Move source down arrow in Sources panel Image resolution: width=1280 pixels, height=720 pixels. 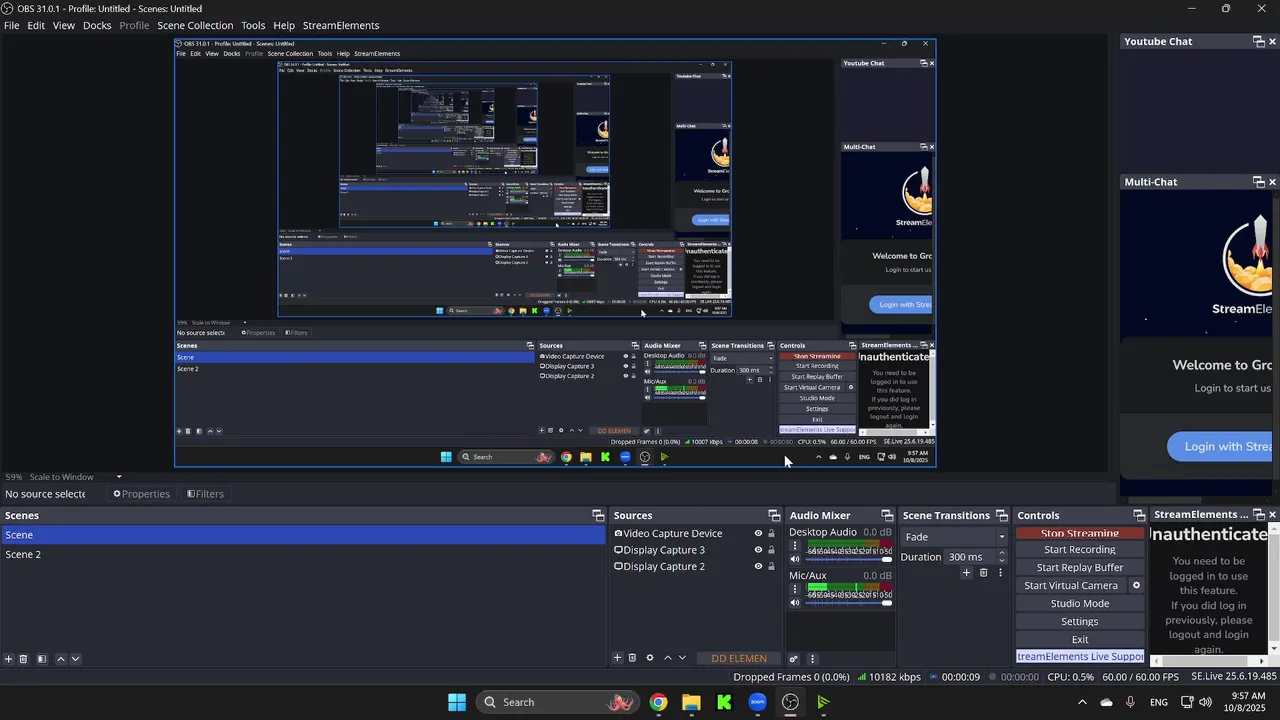pos(683,658)
